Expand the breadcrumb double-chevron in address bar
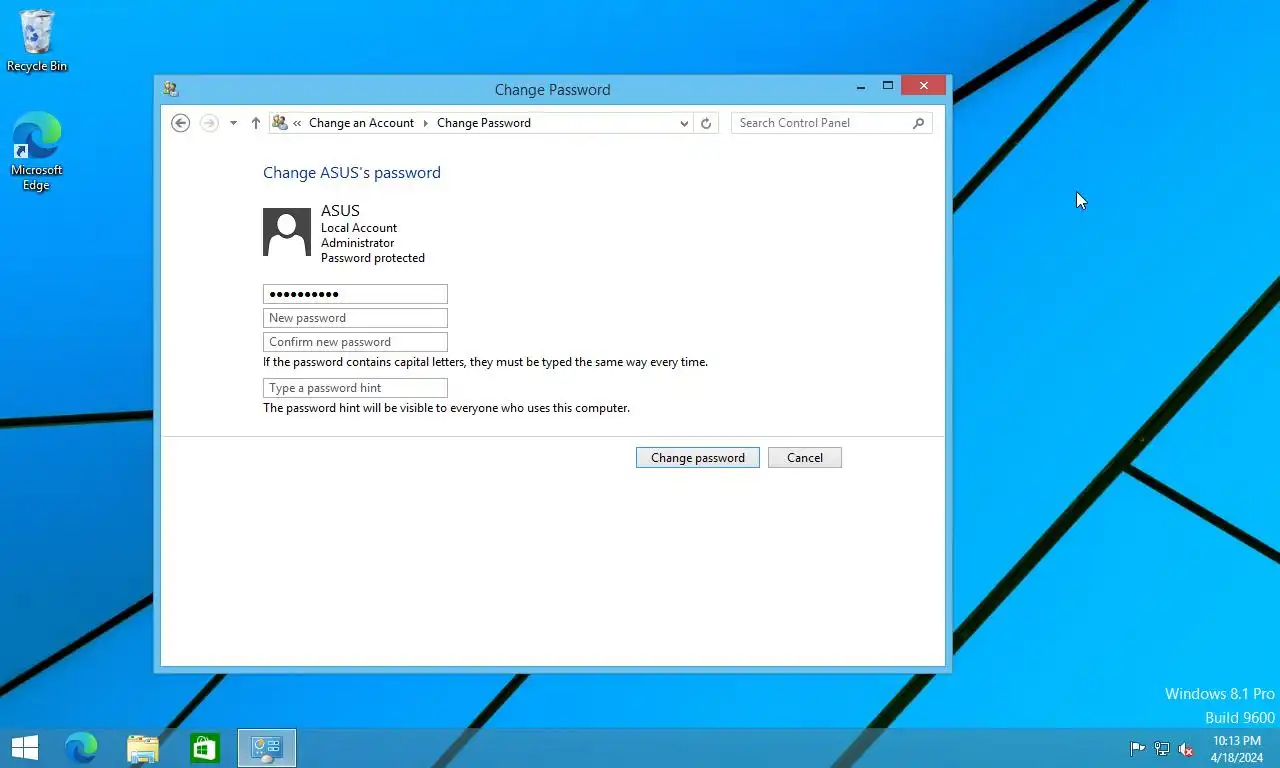The height and width of the screenshot is (768, 1280). [297, 123]
